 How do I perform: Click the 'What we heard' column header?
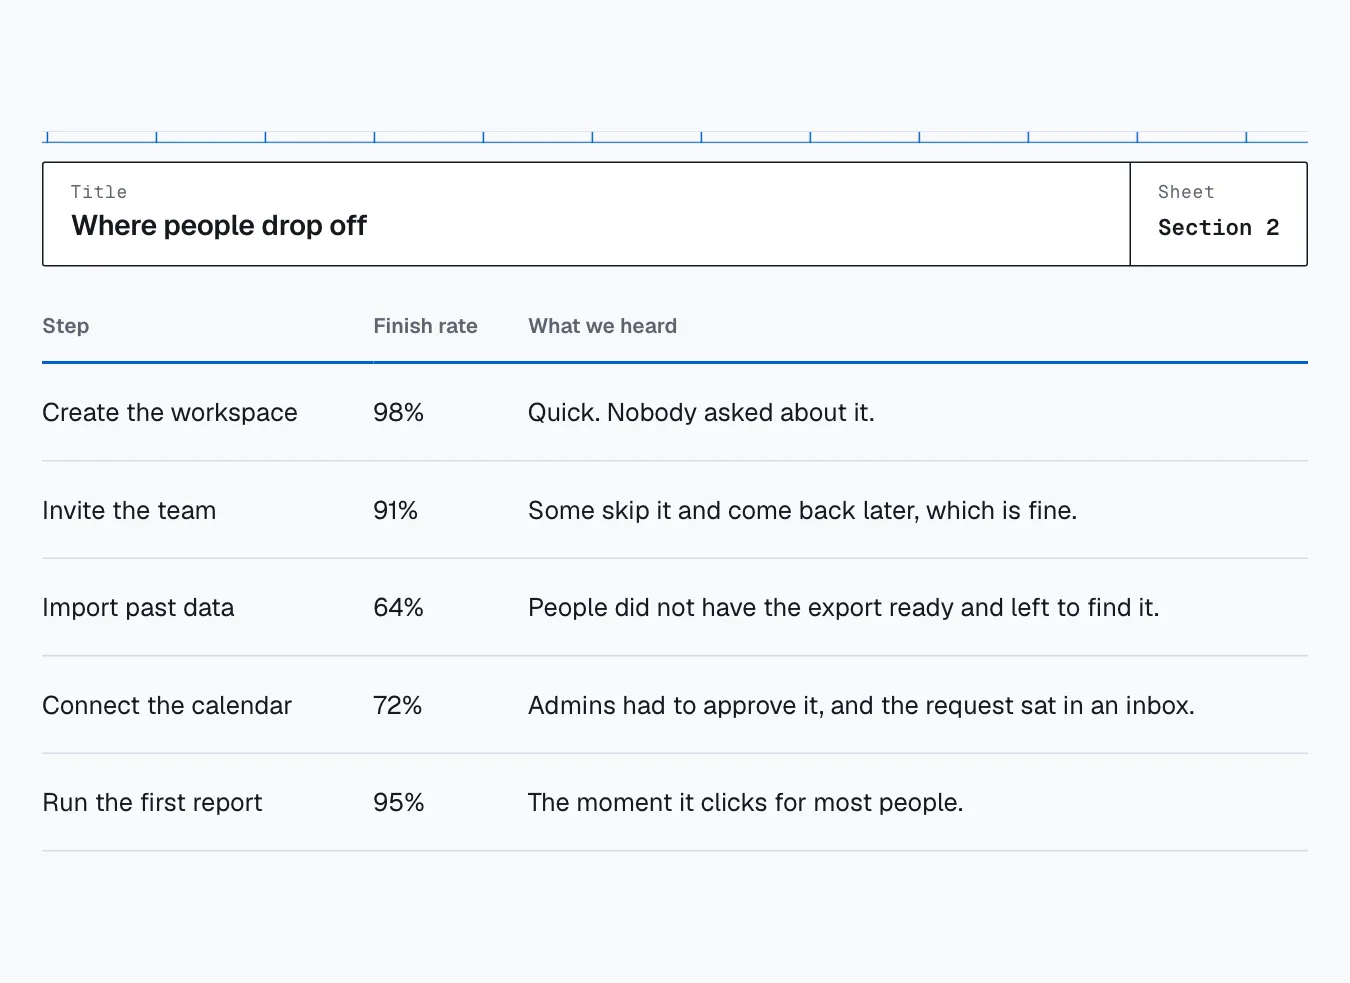tap(602, 326)
